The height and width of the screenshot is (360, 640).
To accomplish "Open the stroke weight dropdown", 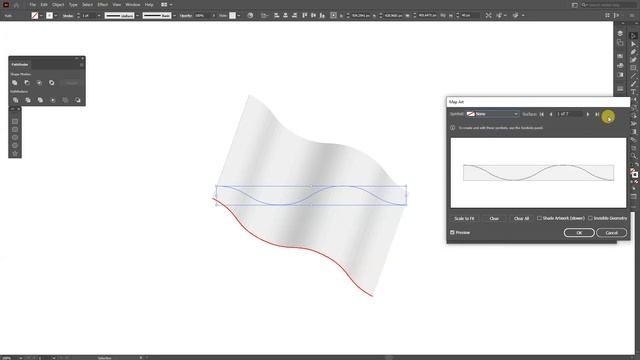I will (99, 16).
